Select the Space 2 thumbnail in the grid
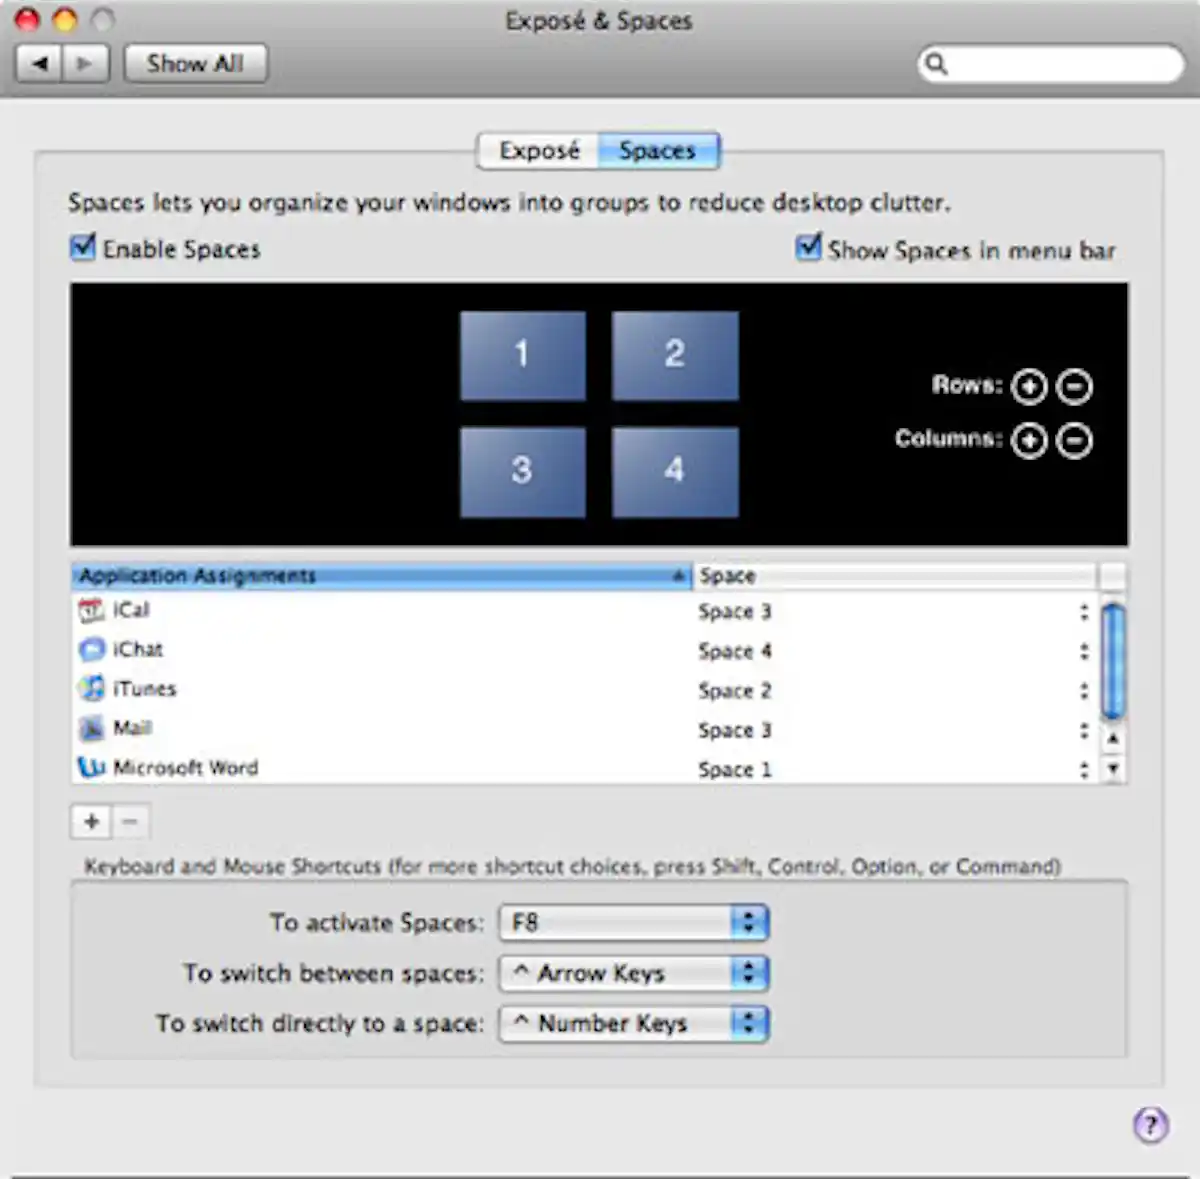Screen dimensions: 1200x1179 674,355
